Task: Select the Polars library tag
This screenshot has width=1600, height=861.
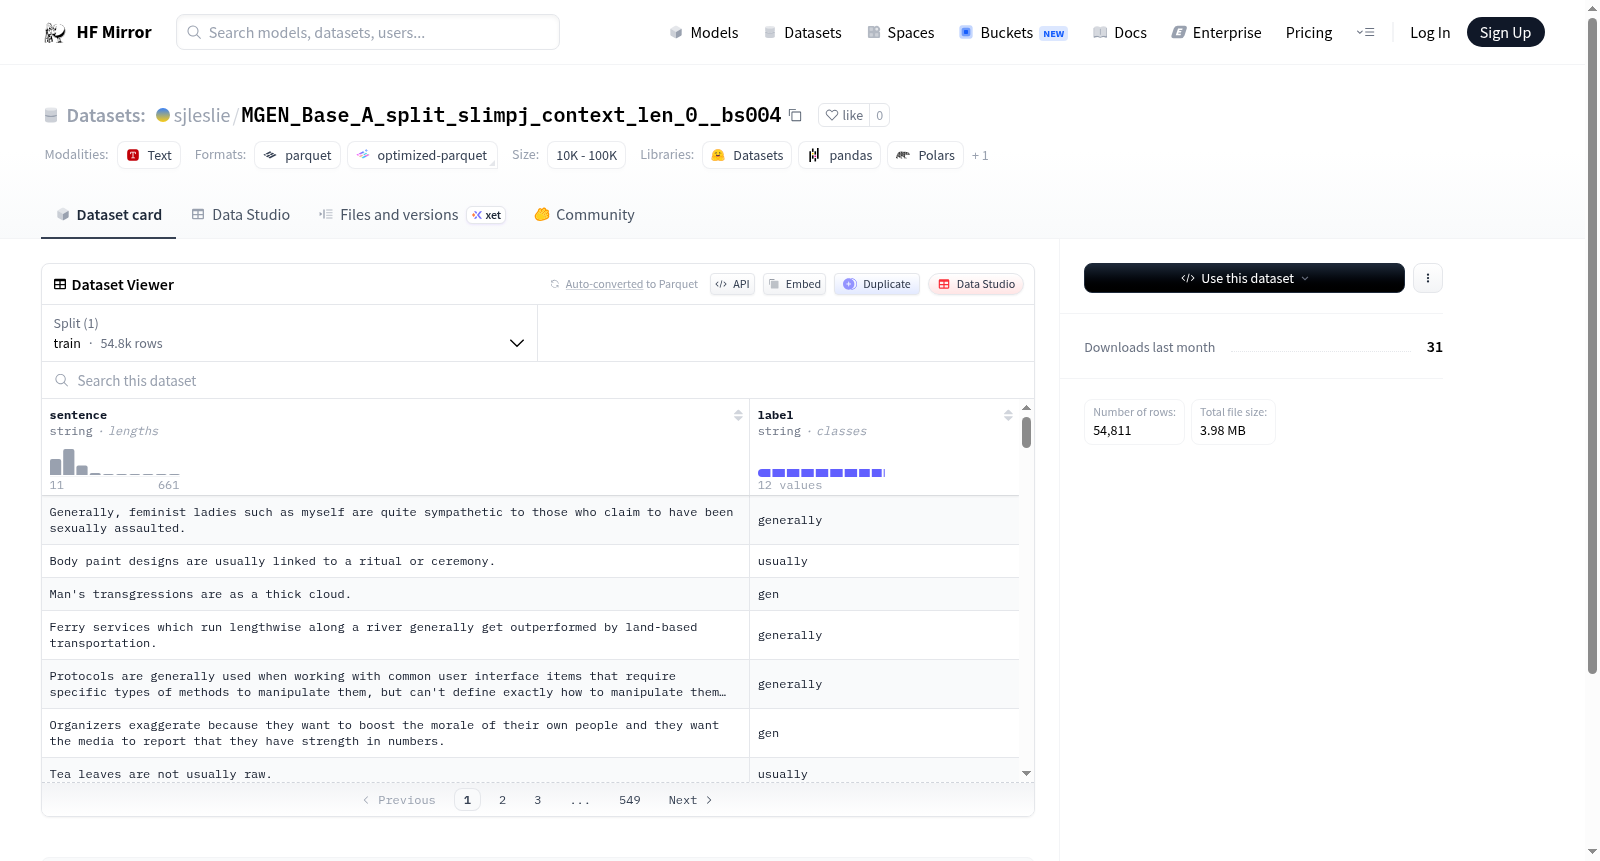Action: pos(925,155)
